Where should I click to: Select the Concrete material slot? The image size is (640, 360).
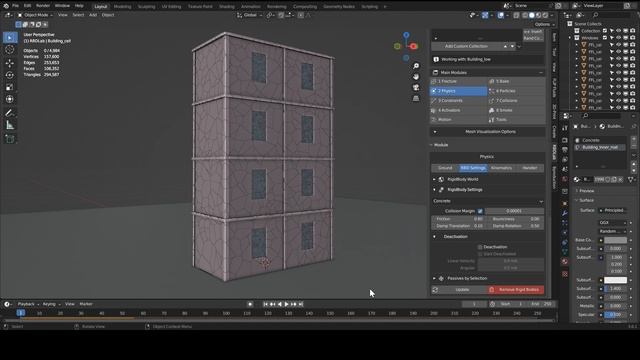click(x=600, y=140)
